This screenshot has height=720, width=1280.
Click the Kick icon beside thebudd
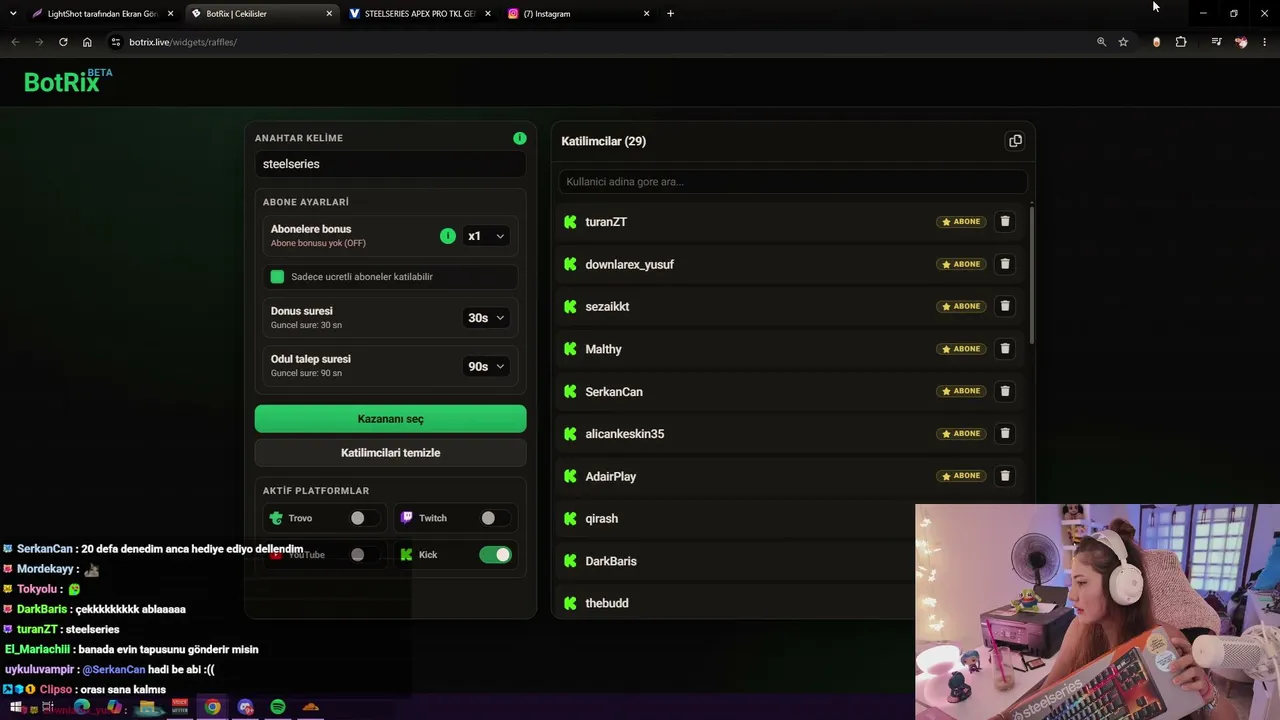[x=570, y=603]
